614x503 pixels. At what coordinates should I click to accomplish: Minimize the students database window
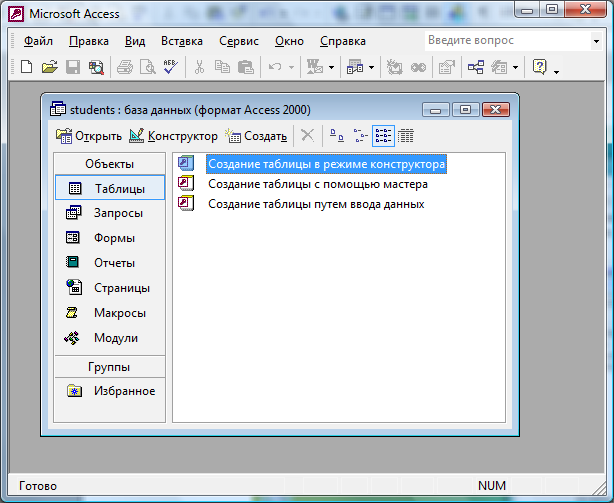coord(436,110)
